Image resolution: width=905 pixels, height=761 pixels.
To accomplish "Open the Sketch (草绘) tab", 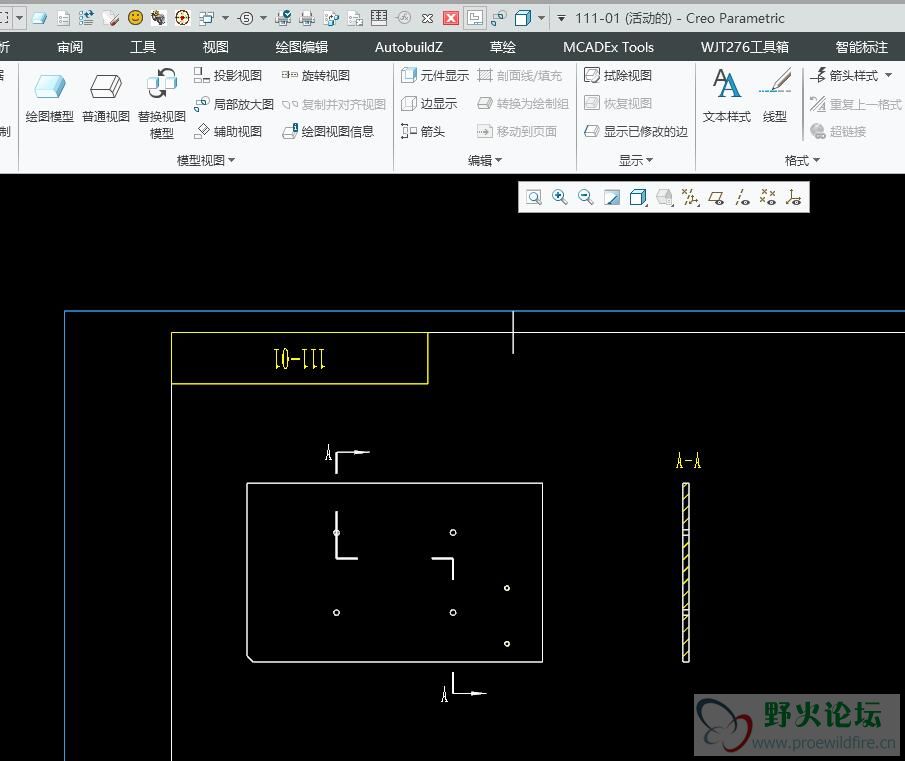I will [x=502, y=47].
